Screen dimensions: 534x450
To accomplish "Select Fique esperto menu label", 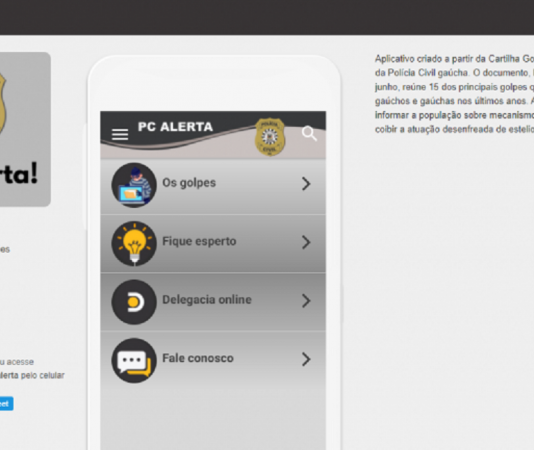I will click(x=199, y=241).
